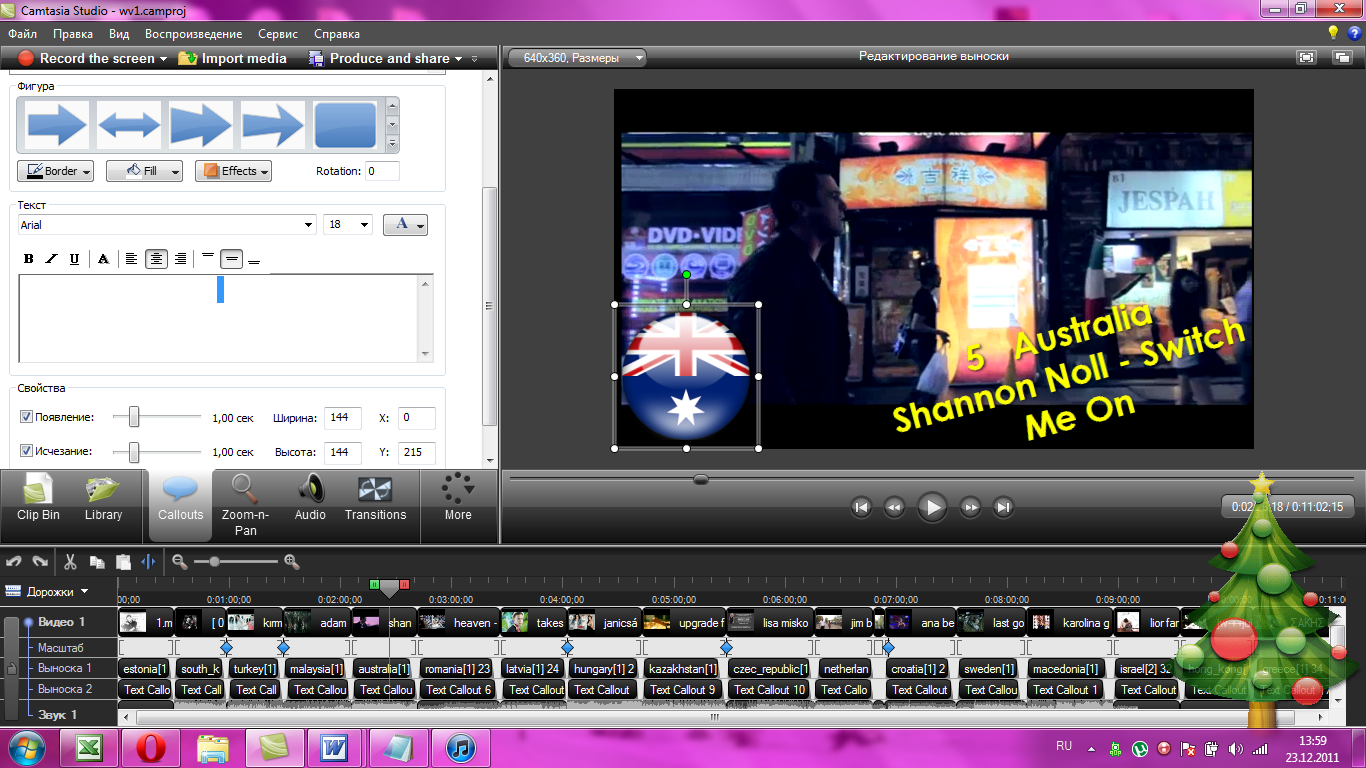The width and height of the screenshot is (1366, 768).
Task: Open the Вид menu
Action: coord(119,34)
